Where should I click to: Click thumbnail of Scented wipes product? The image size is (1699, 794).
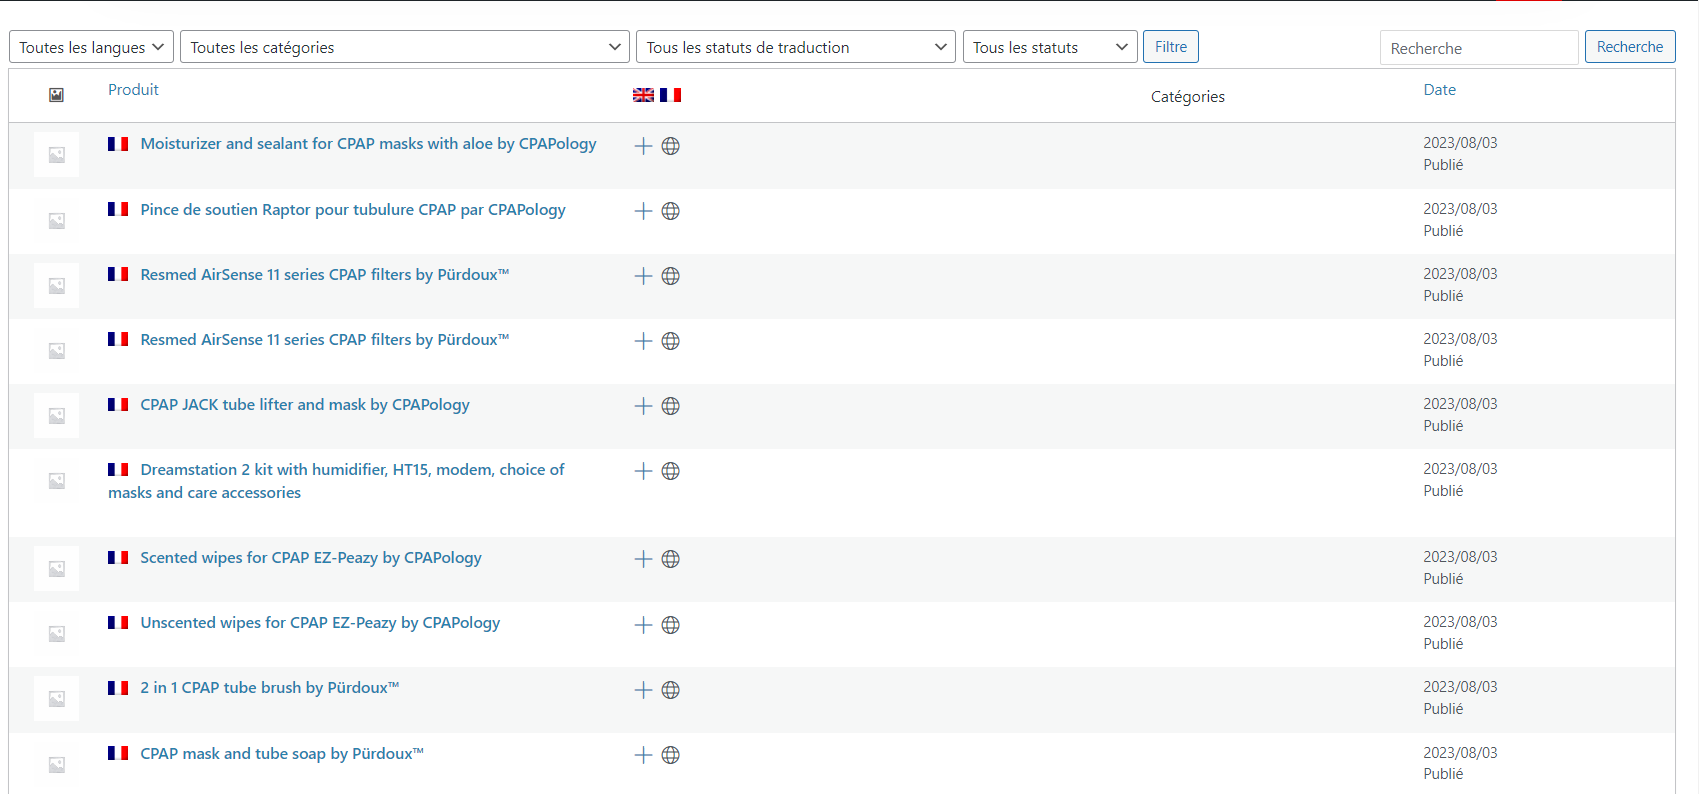click(57, 569)
